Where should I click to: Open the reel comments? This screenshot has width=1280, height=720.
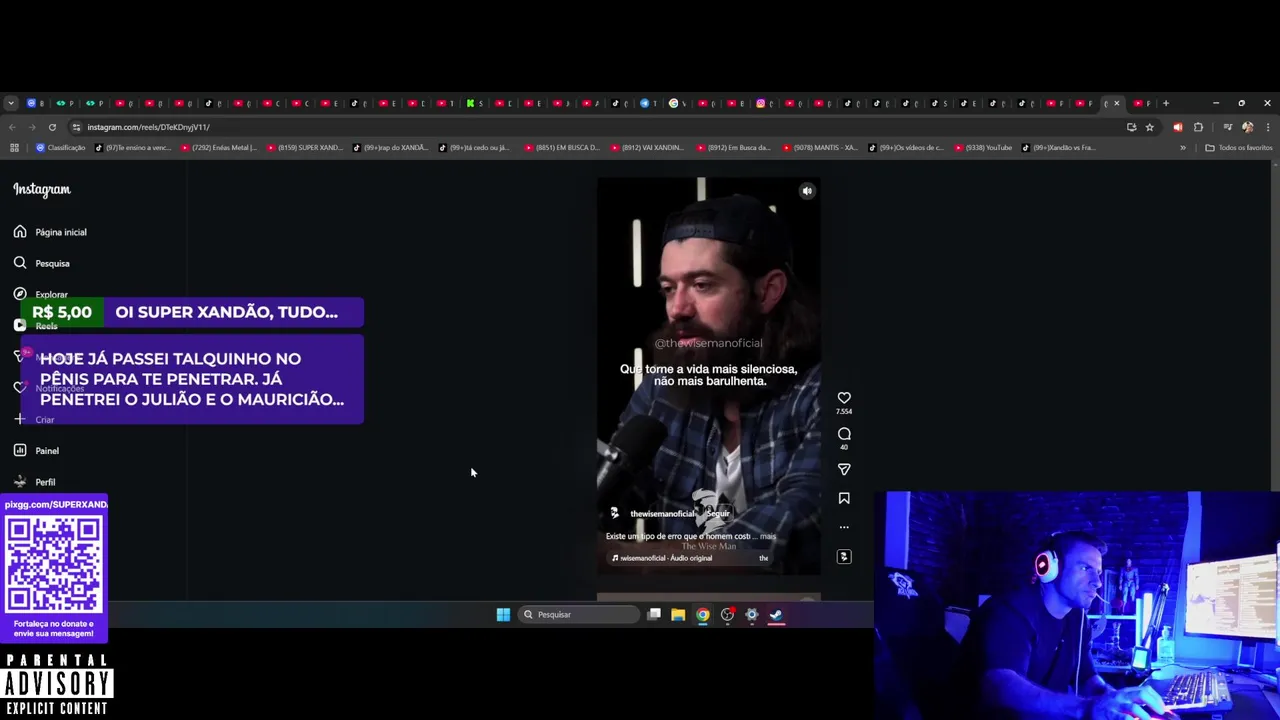coord(844,434)
